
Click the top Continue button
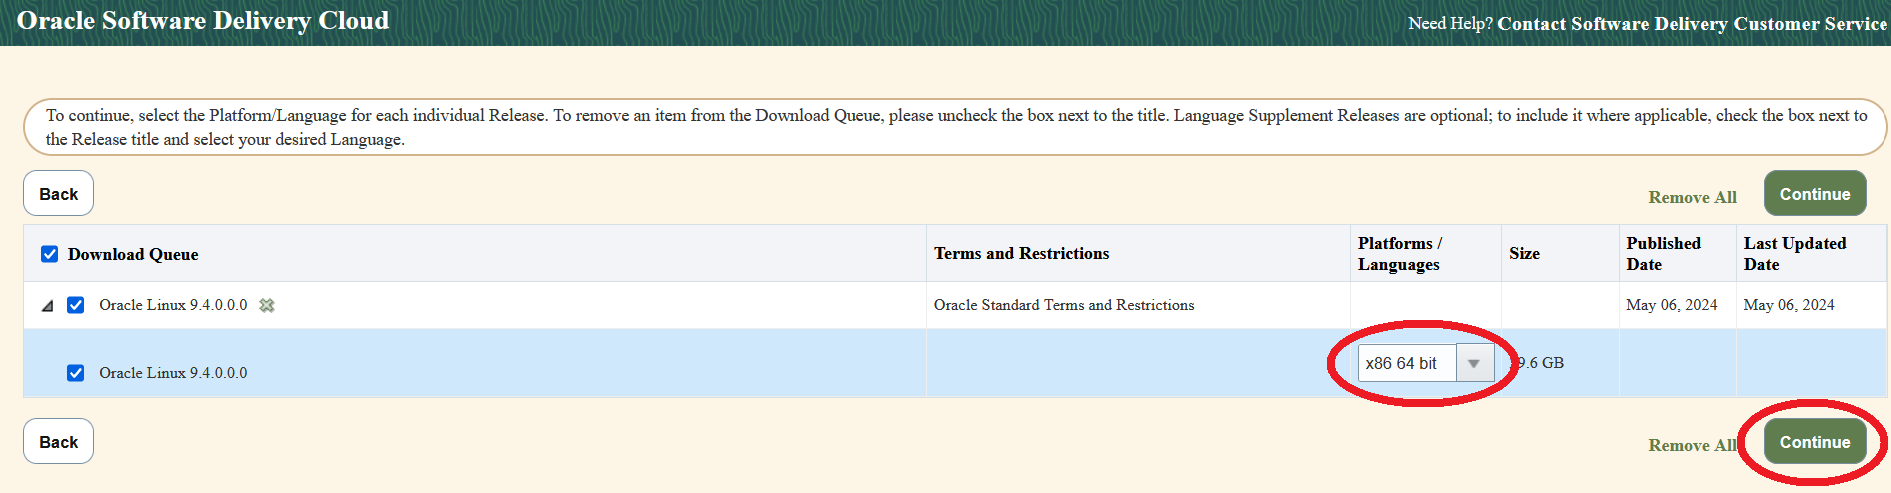[x=1815, y=193]
